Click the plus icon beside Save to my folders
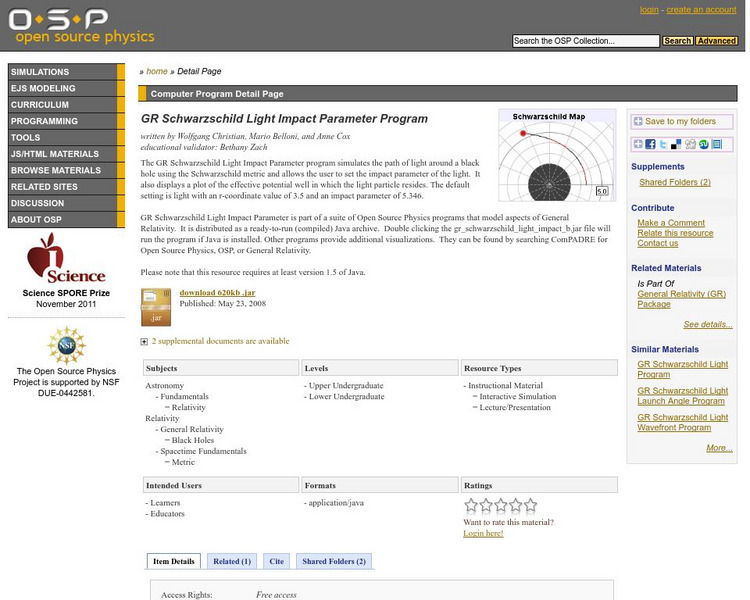The height and width of the screenshot is (600, 750). coord(638,121)
